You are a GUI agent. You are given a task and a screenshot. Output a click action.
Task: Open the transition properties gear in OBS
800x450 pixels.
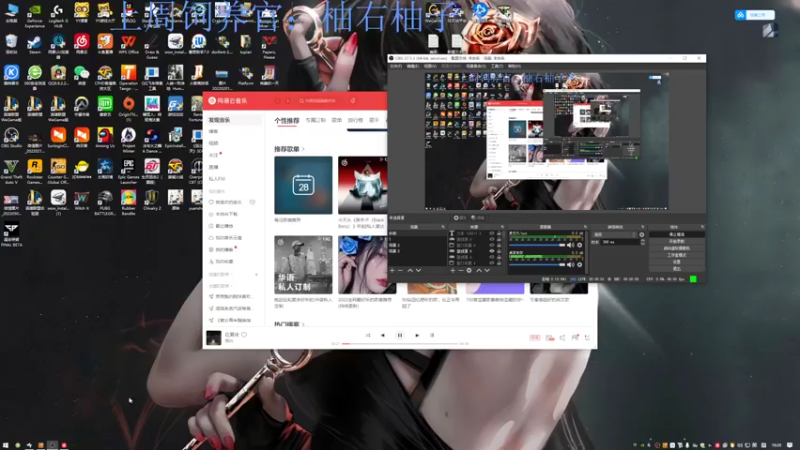[x=642, y=235]
